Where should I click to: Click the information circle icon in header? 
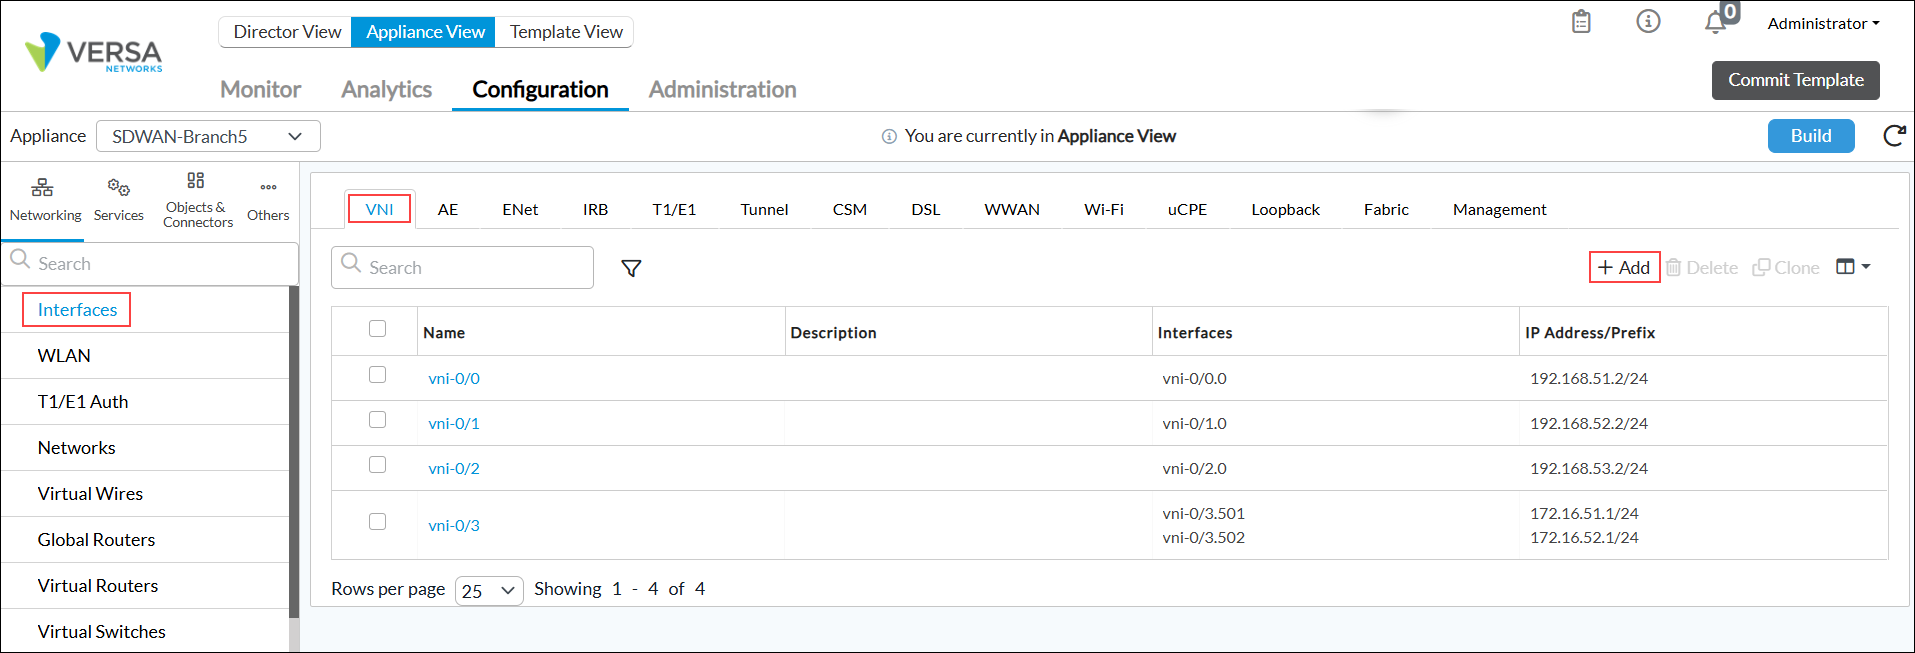tap(1648, 21)
